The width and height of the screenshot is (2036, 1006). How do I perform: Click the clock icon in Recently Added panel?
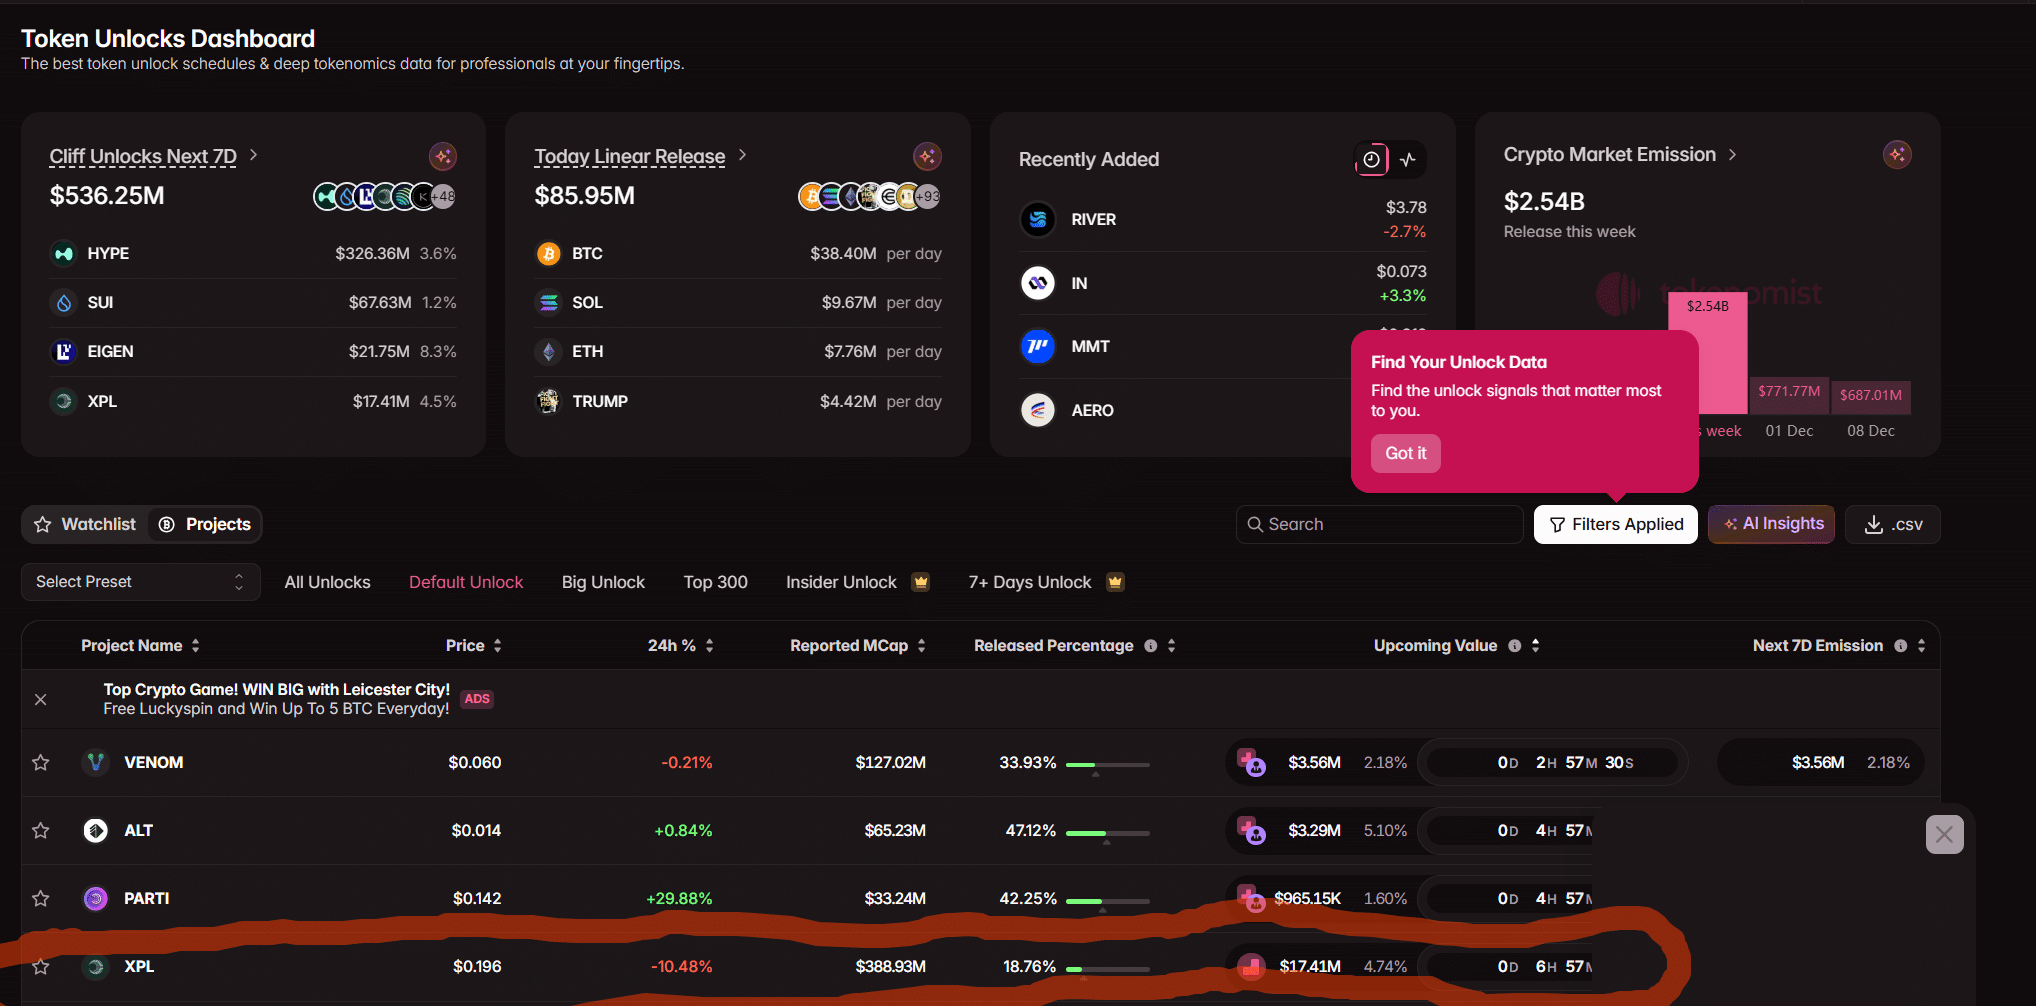(1372, 159)
